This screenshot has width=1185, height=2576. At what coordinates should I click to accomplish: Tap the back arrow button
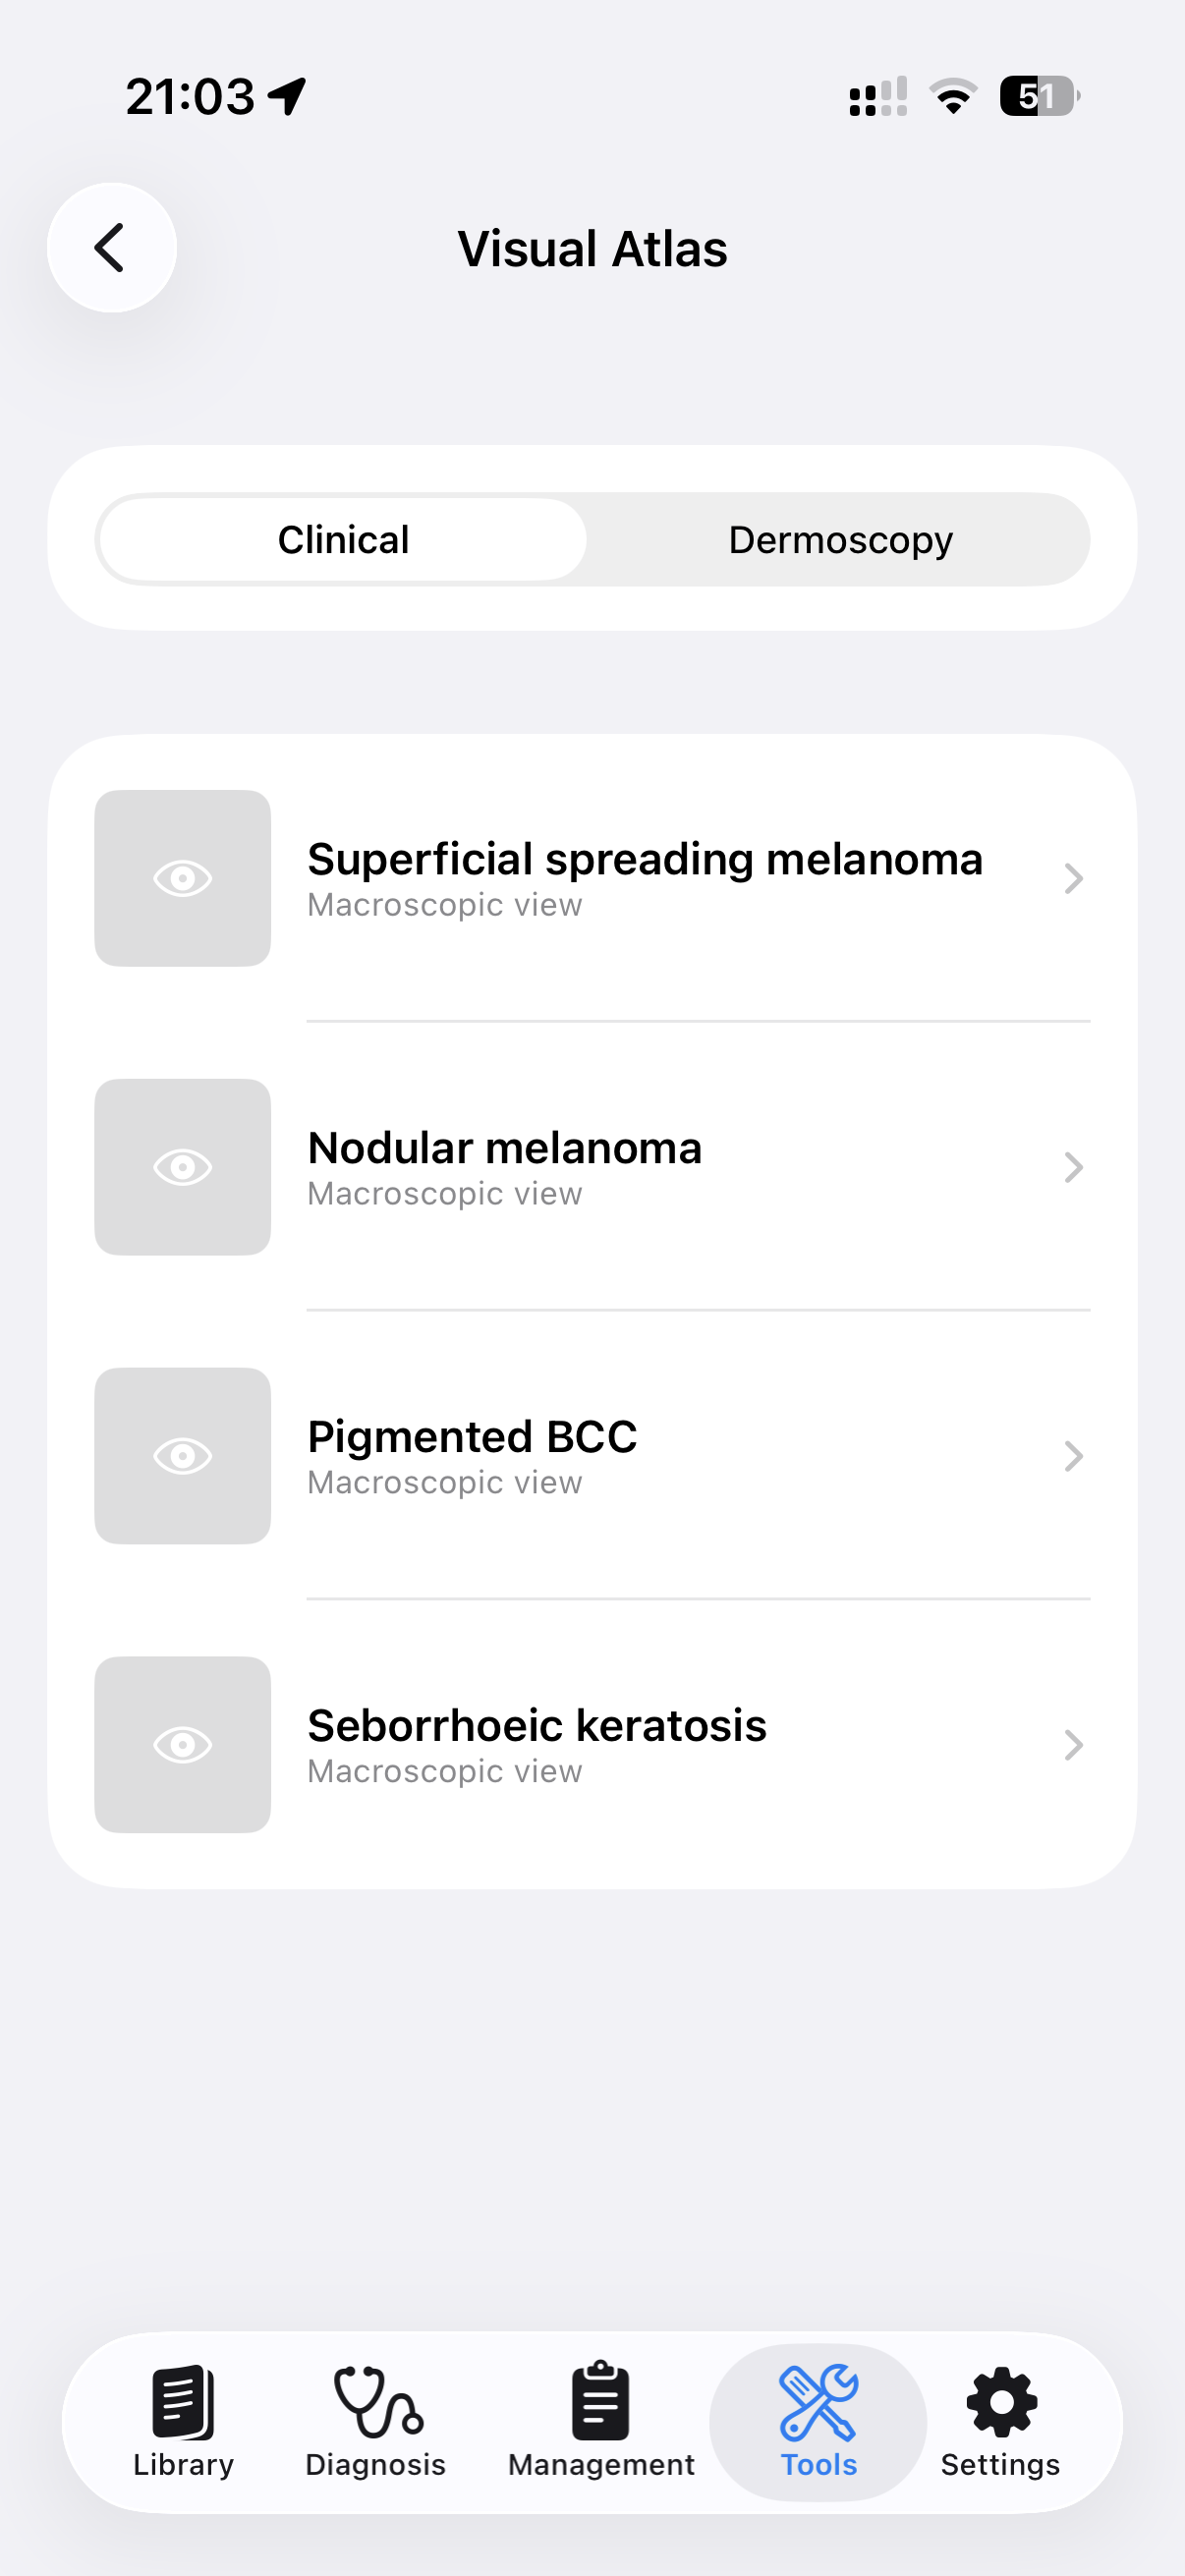(x=111, y=248)
